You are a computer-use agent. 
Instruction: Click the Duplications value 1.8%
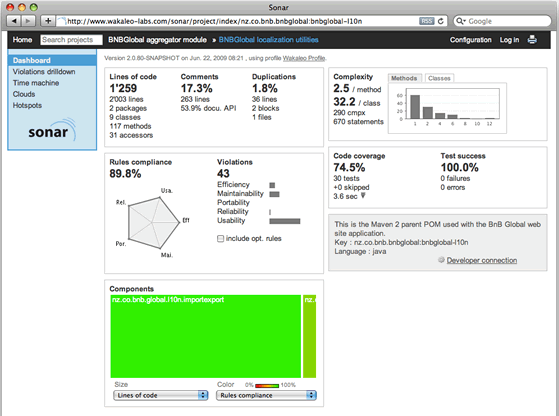pos(265,88)
